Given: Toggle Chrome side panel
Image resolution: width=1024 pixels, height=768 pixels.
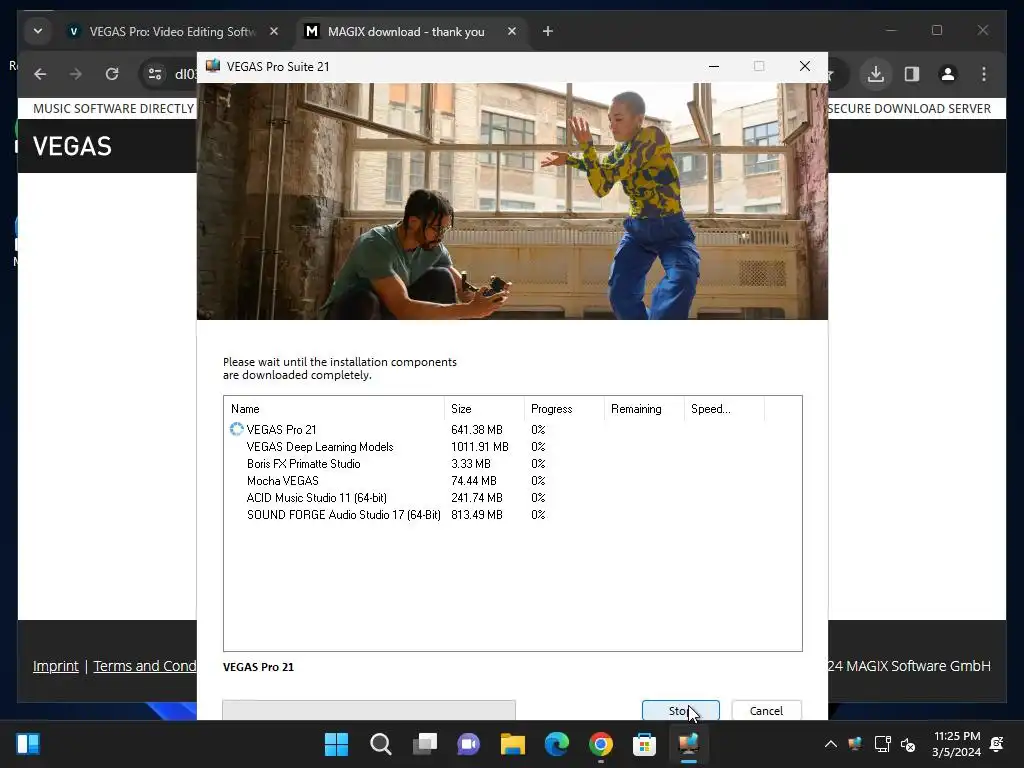Looking at the screenshot, I should (912, 74).
